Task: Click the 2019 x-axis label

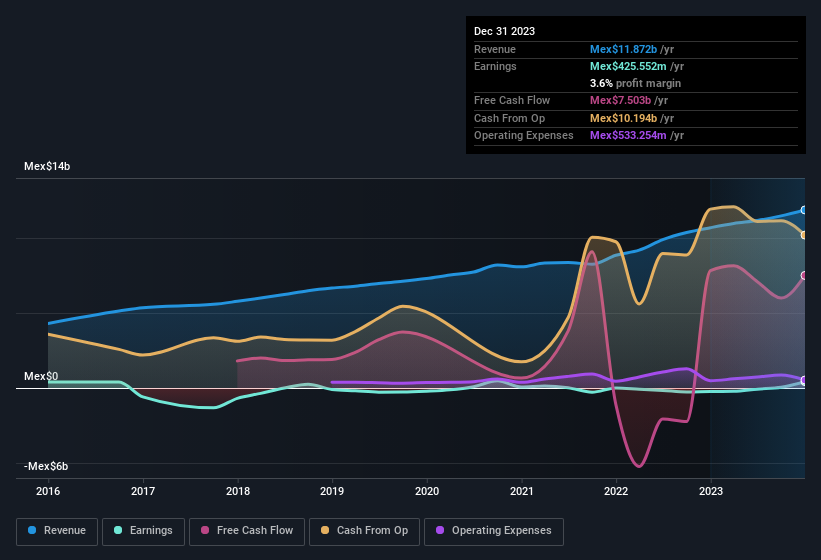Action: click(x=332, y=491)
